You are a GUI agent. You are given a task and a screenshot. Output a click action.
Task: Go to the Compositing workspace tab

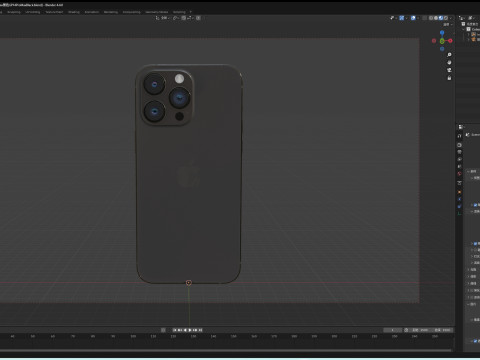click(132, 12)
